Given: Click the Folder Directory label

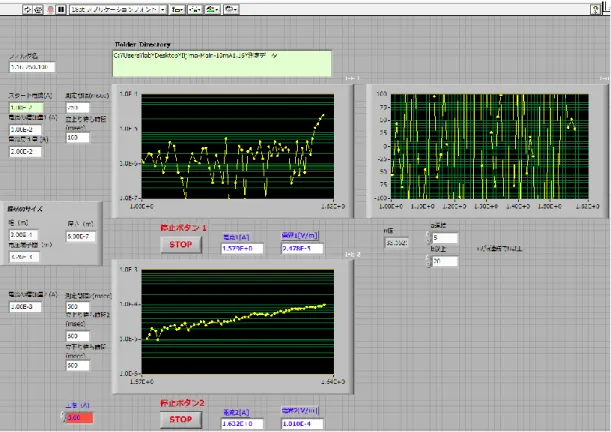Looking at the screenshot, I should (143, 44).
